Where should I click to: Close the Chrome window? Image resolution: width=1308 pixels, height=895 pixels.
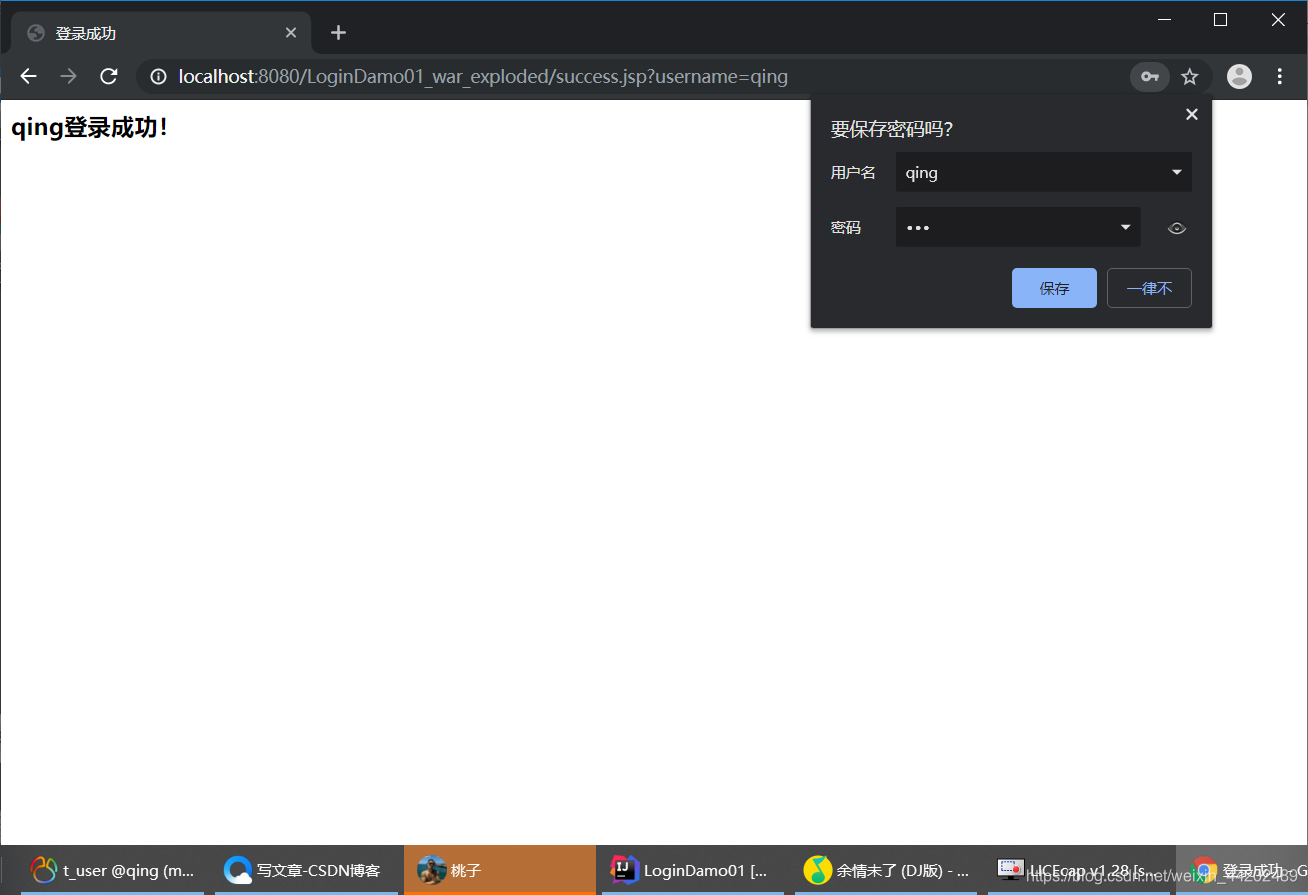click(1278, 19)
